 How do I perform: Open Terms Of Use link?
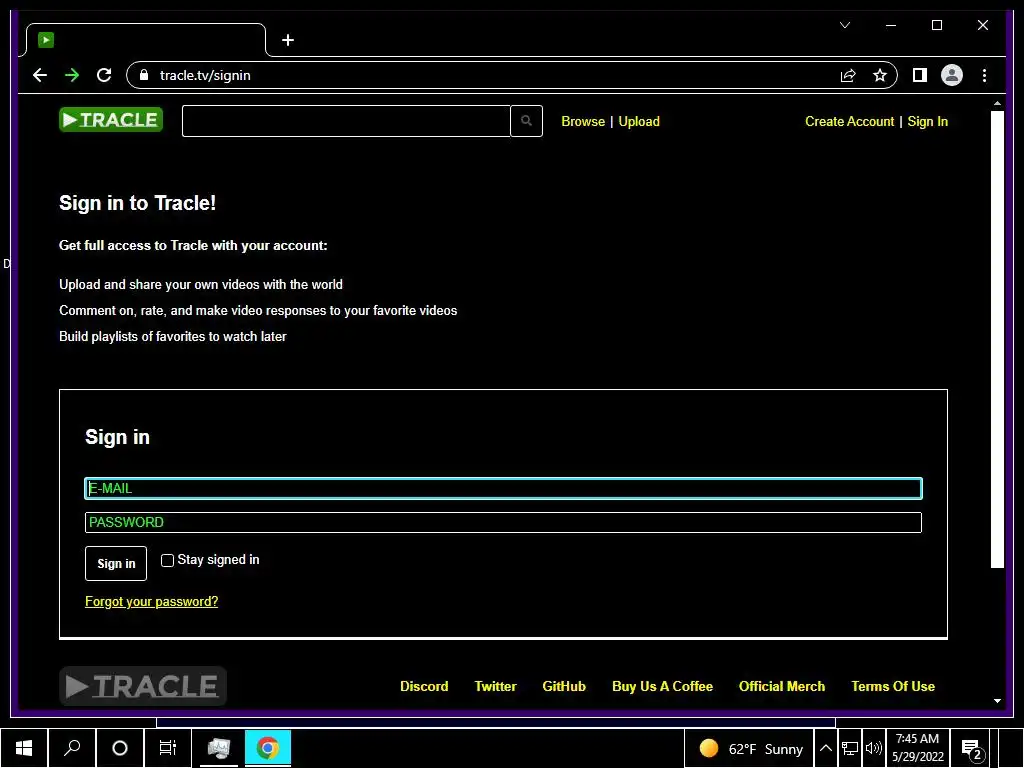click(893, 686)
